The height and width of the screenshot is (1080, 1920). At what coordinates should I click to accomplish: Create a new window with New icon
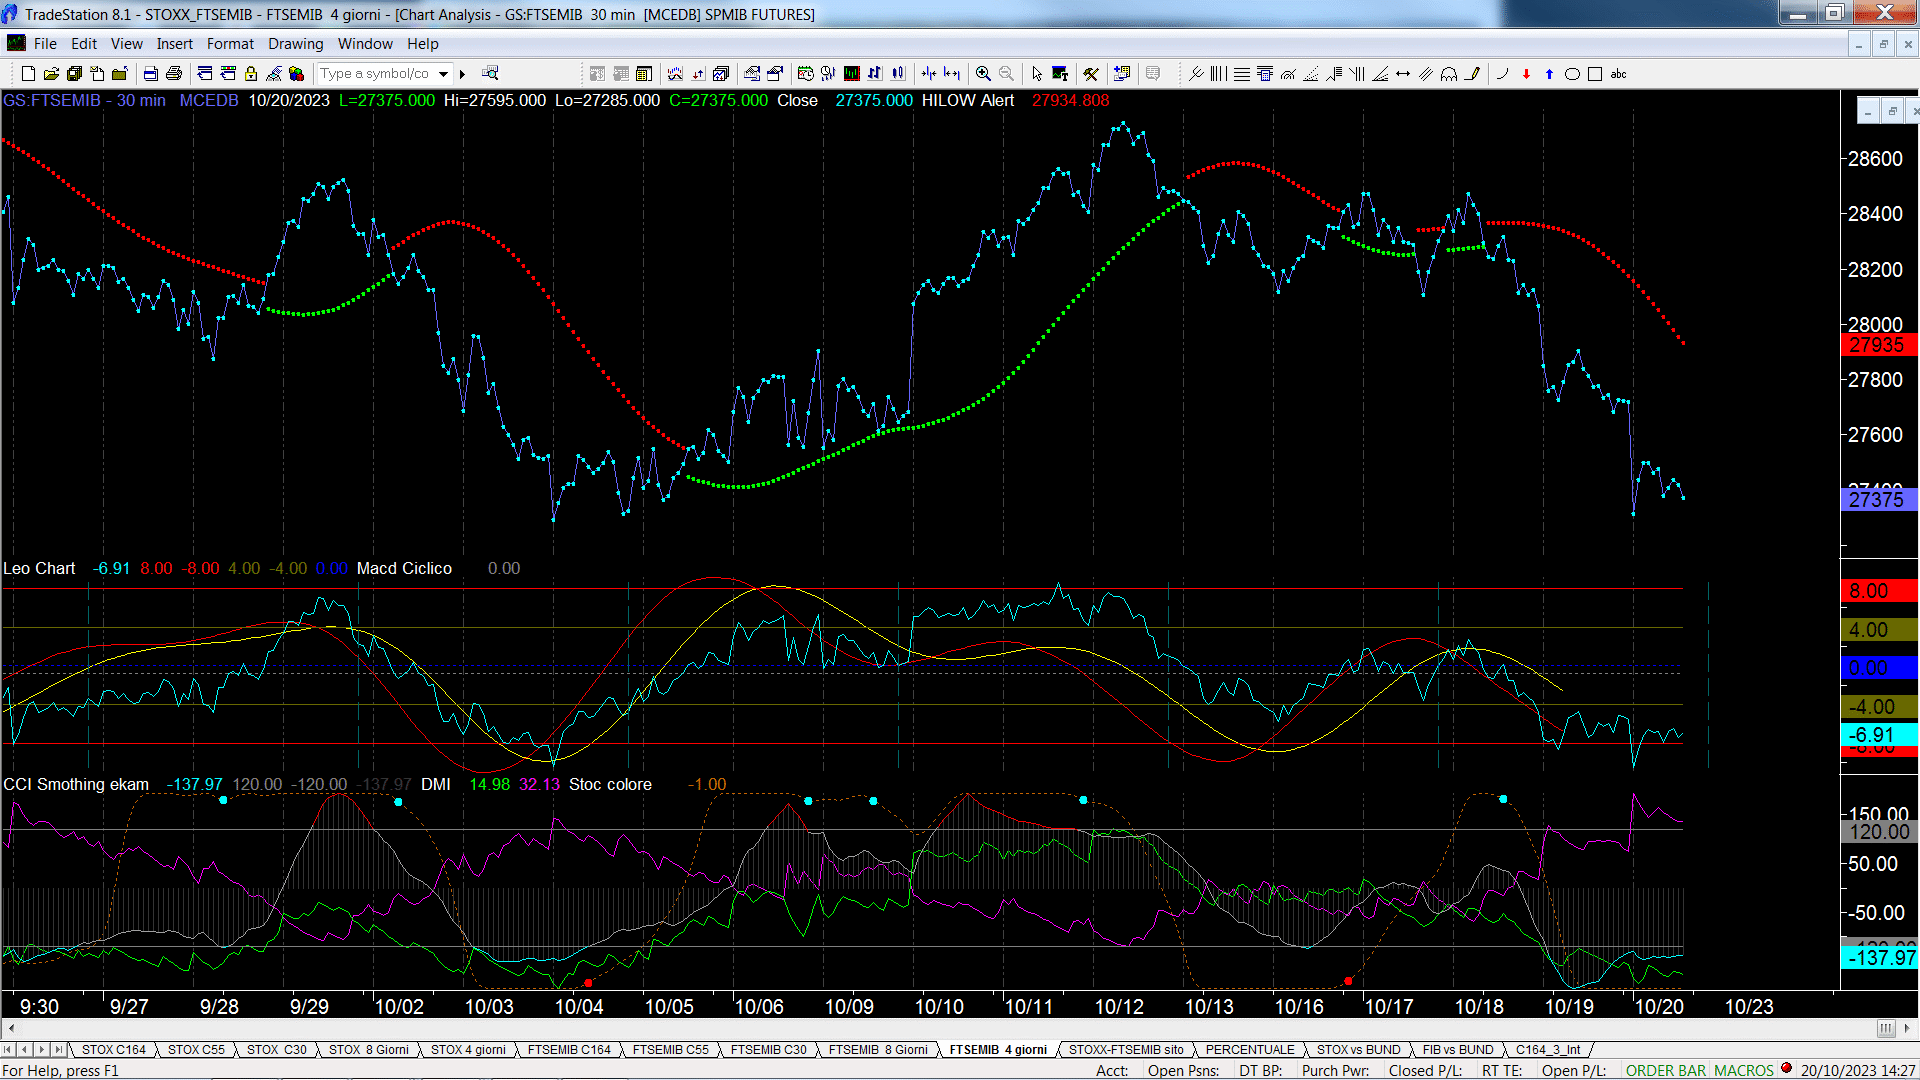(x=28, y=74)
